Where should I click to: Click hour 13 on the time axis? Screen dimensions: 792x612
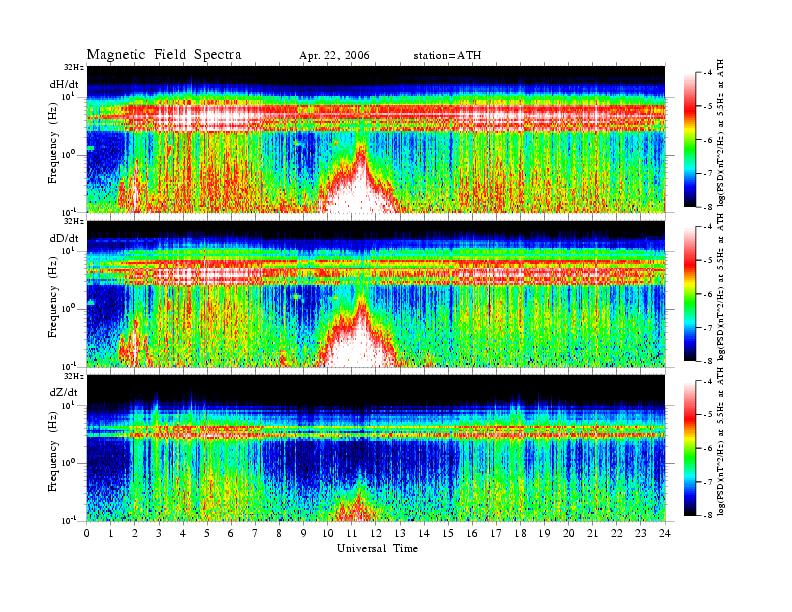[x=400, y=534]
